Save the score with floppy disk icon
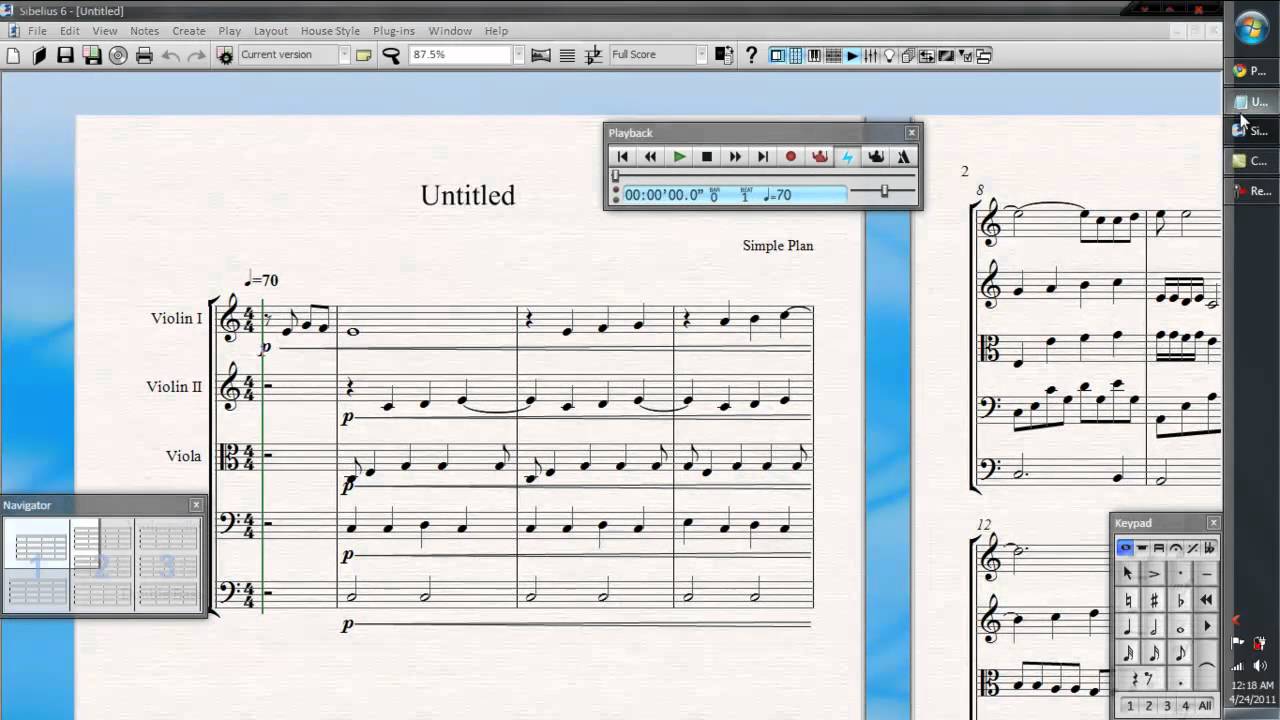 tap(65, 55)
